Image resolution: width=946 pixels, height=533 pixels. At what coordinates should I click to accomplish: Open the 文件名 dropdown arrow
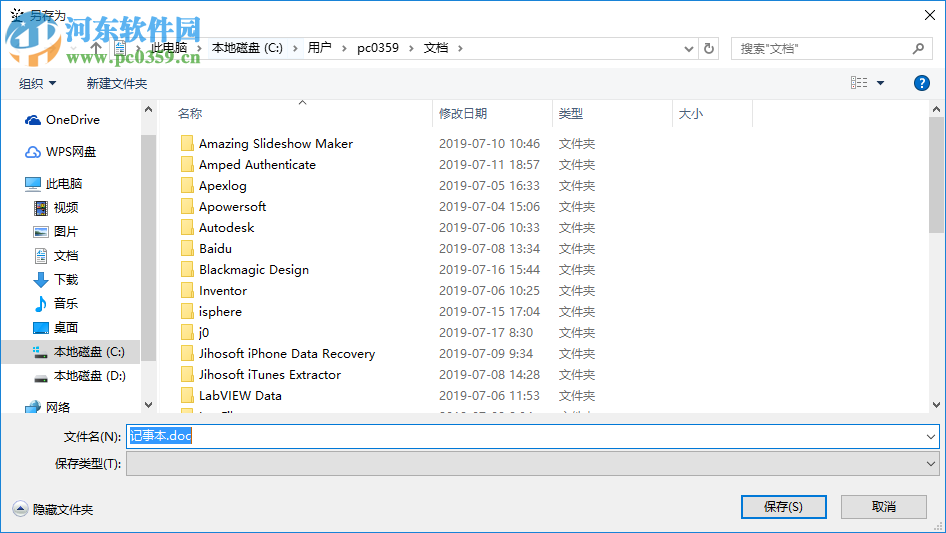click(930, 436)
